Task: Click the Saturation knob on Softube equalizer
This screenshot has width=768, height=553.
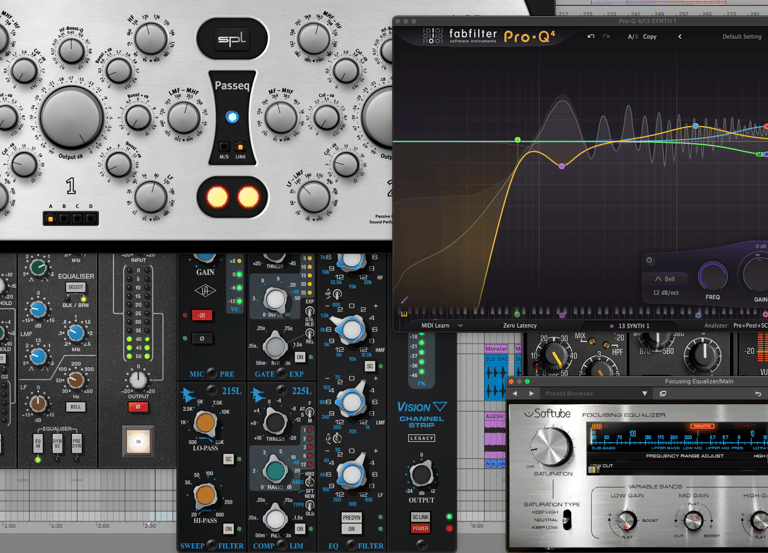Action: [x=552, y=447]
